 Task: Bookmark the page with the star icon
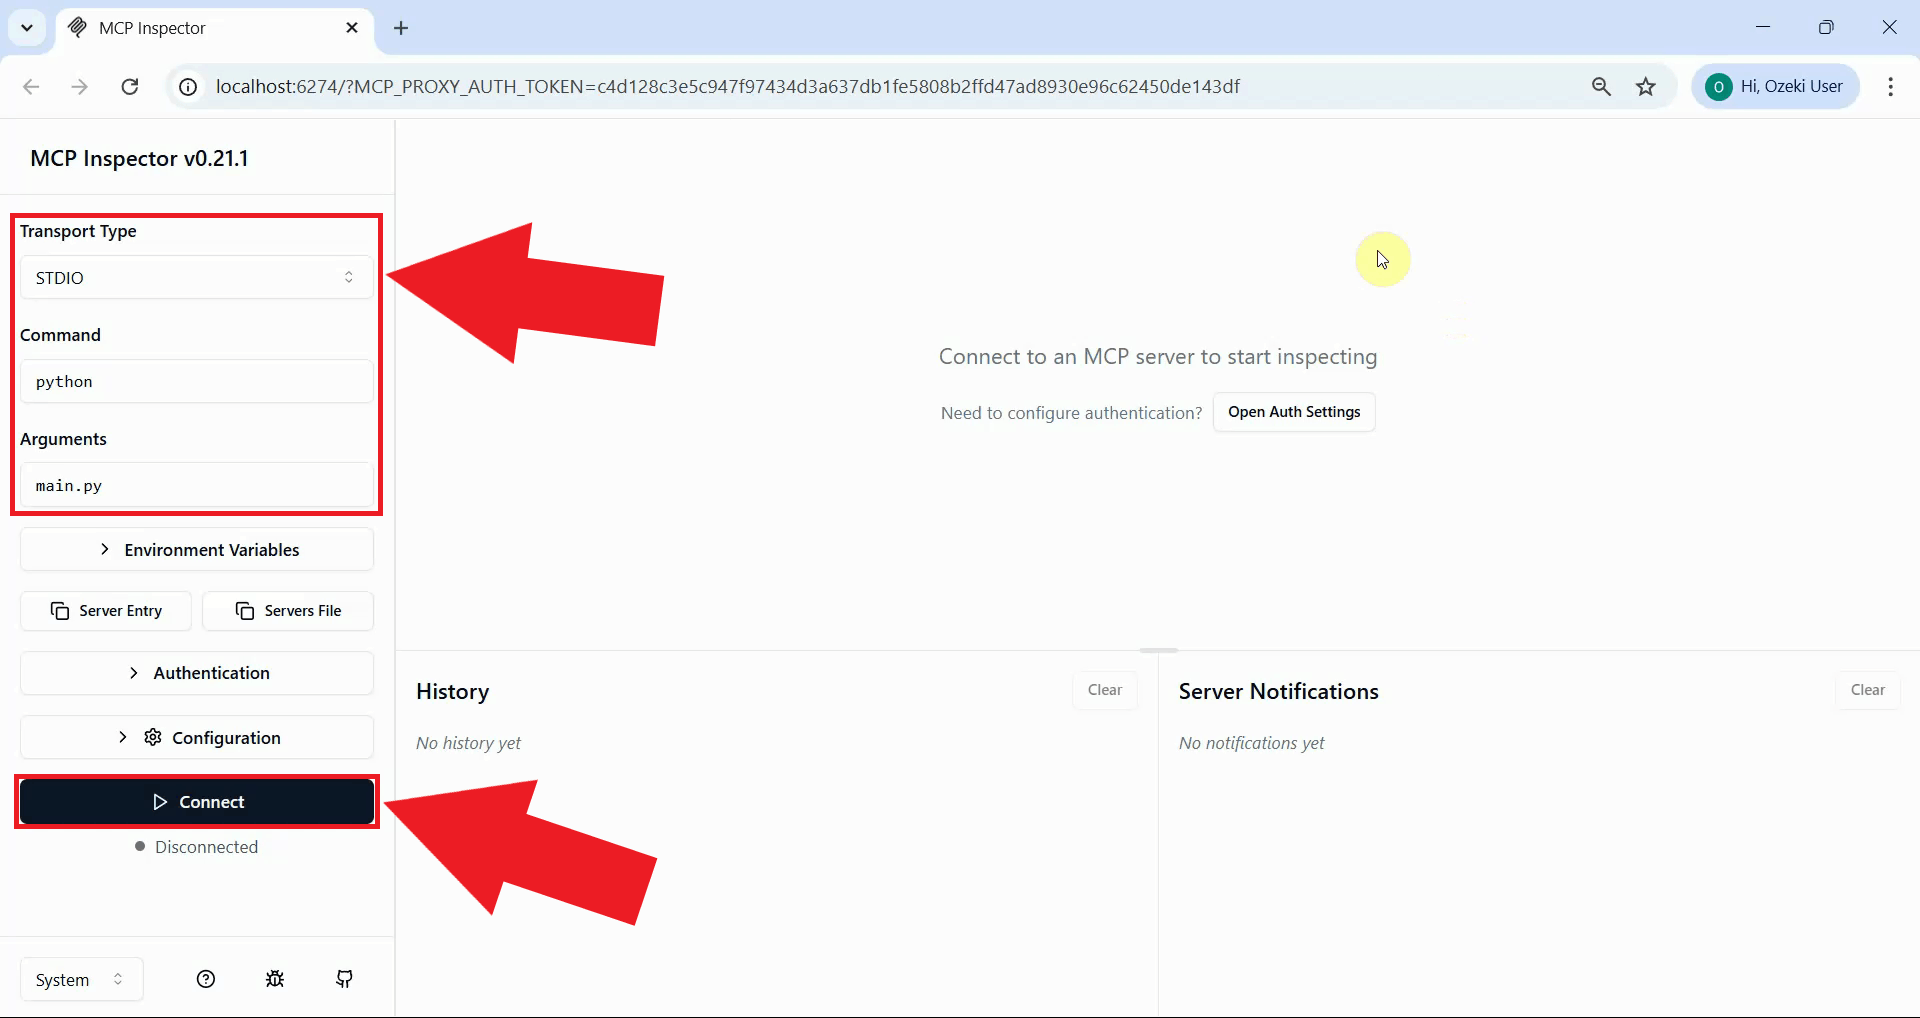pyautogui.click(x=1646, y=86)
